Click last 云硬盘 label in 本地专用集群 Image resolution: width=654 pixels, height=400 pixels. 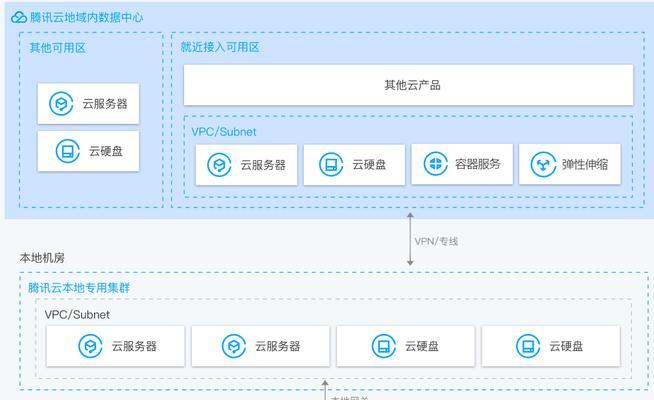coord(566,346)
